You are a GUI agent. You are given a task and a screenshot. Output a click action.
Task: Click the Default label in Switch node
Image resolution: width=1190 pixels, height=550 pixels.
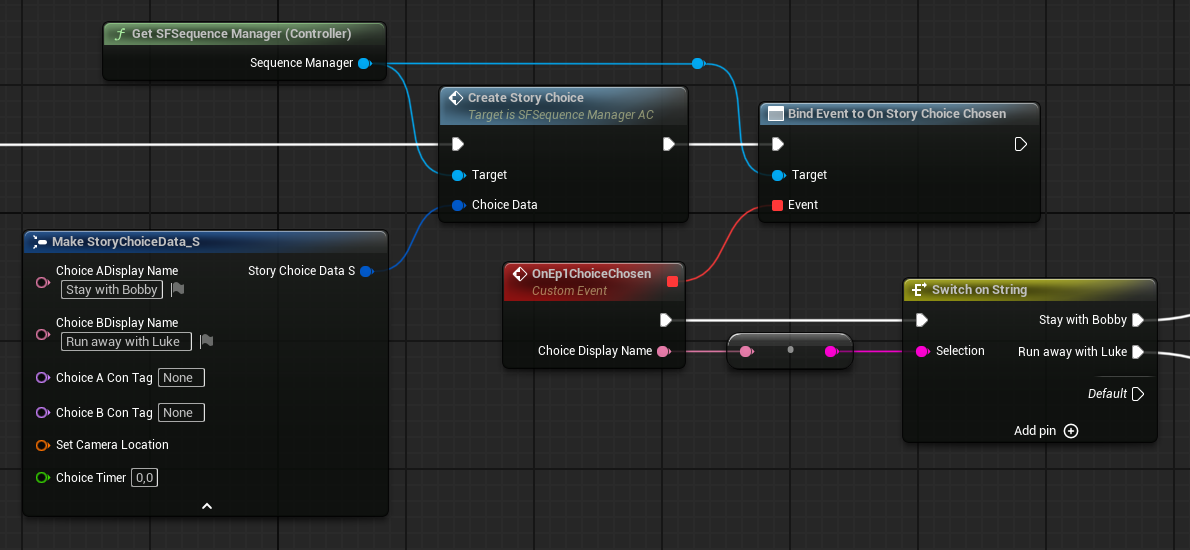(1107, 394)
